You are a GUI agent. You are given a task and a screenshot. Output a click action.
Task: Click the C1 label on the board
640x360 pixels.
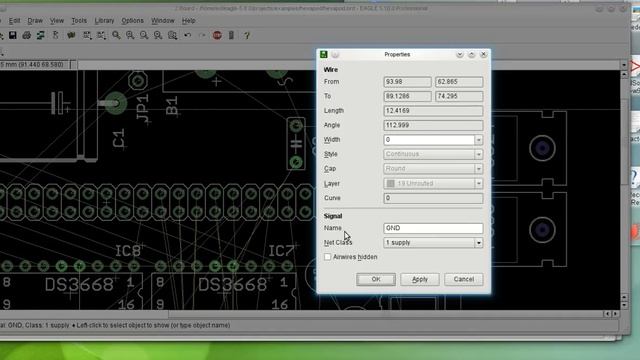coord(119,138)
